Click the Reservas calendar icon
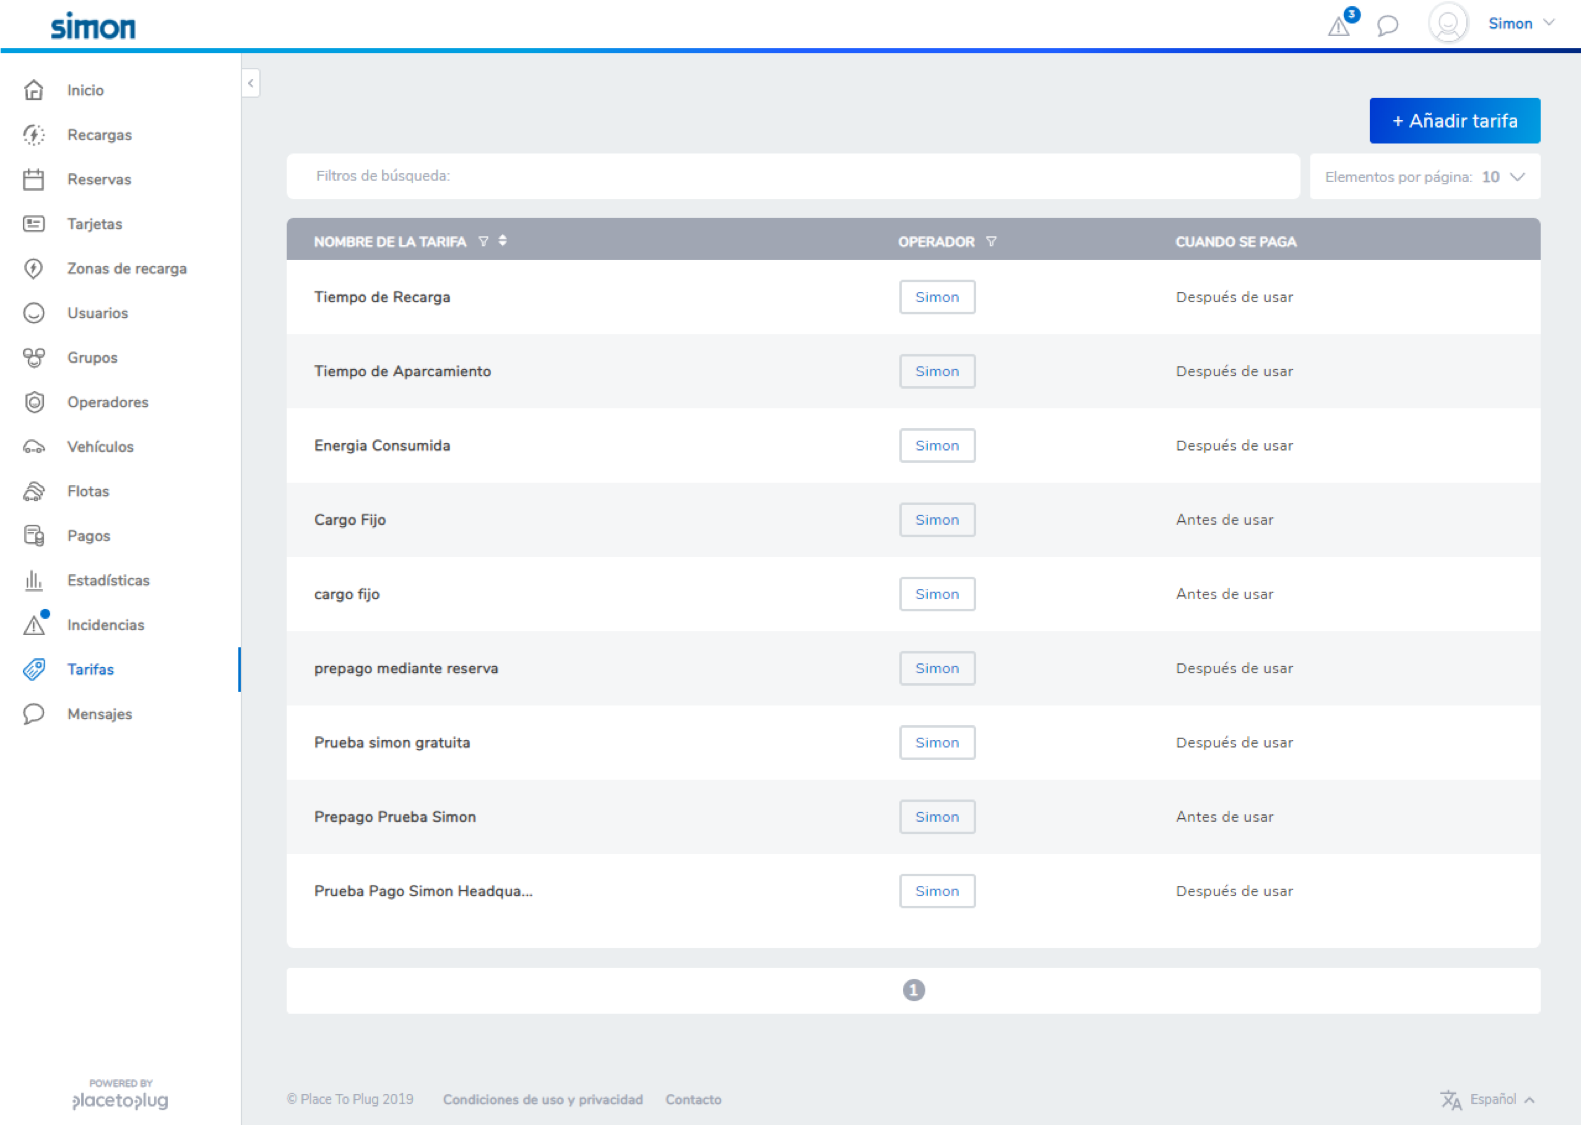The image size is (1581, 1125). (x=34, y=179)
